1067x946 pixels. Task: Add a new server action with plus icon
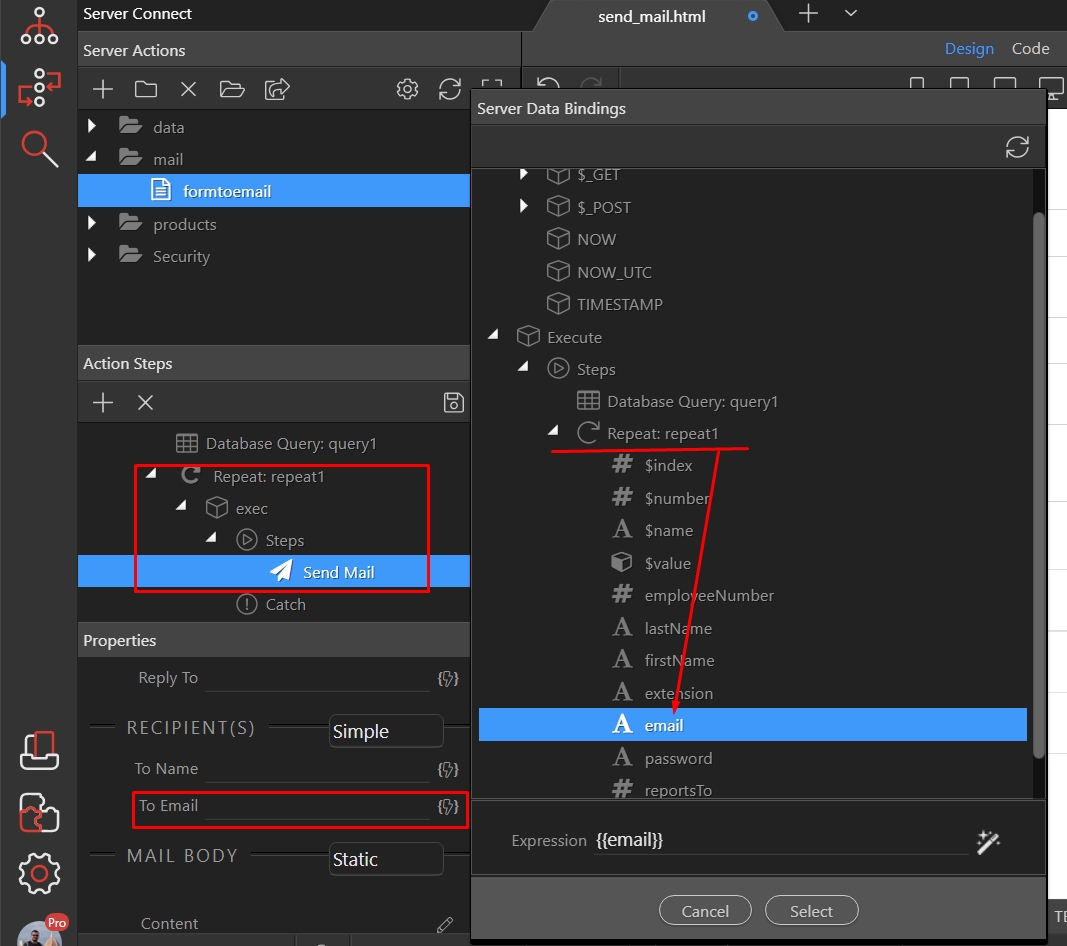(x=103, y=90)
